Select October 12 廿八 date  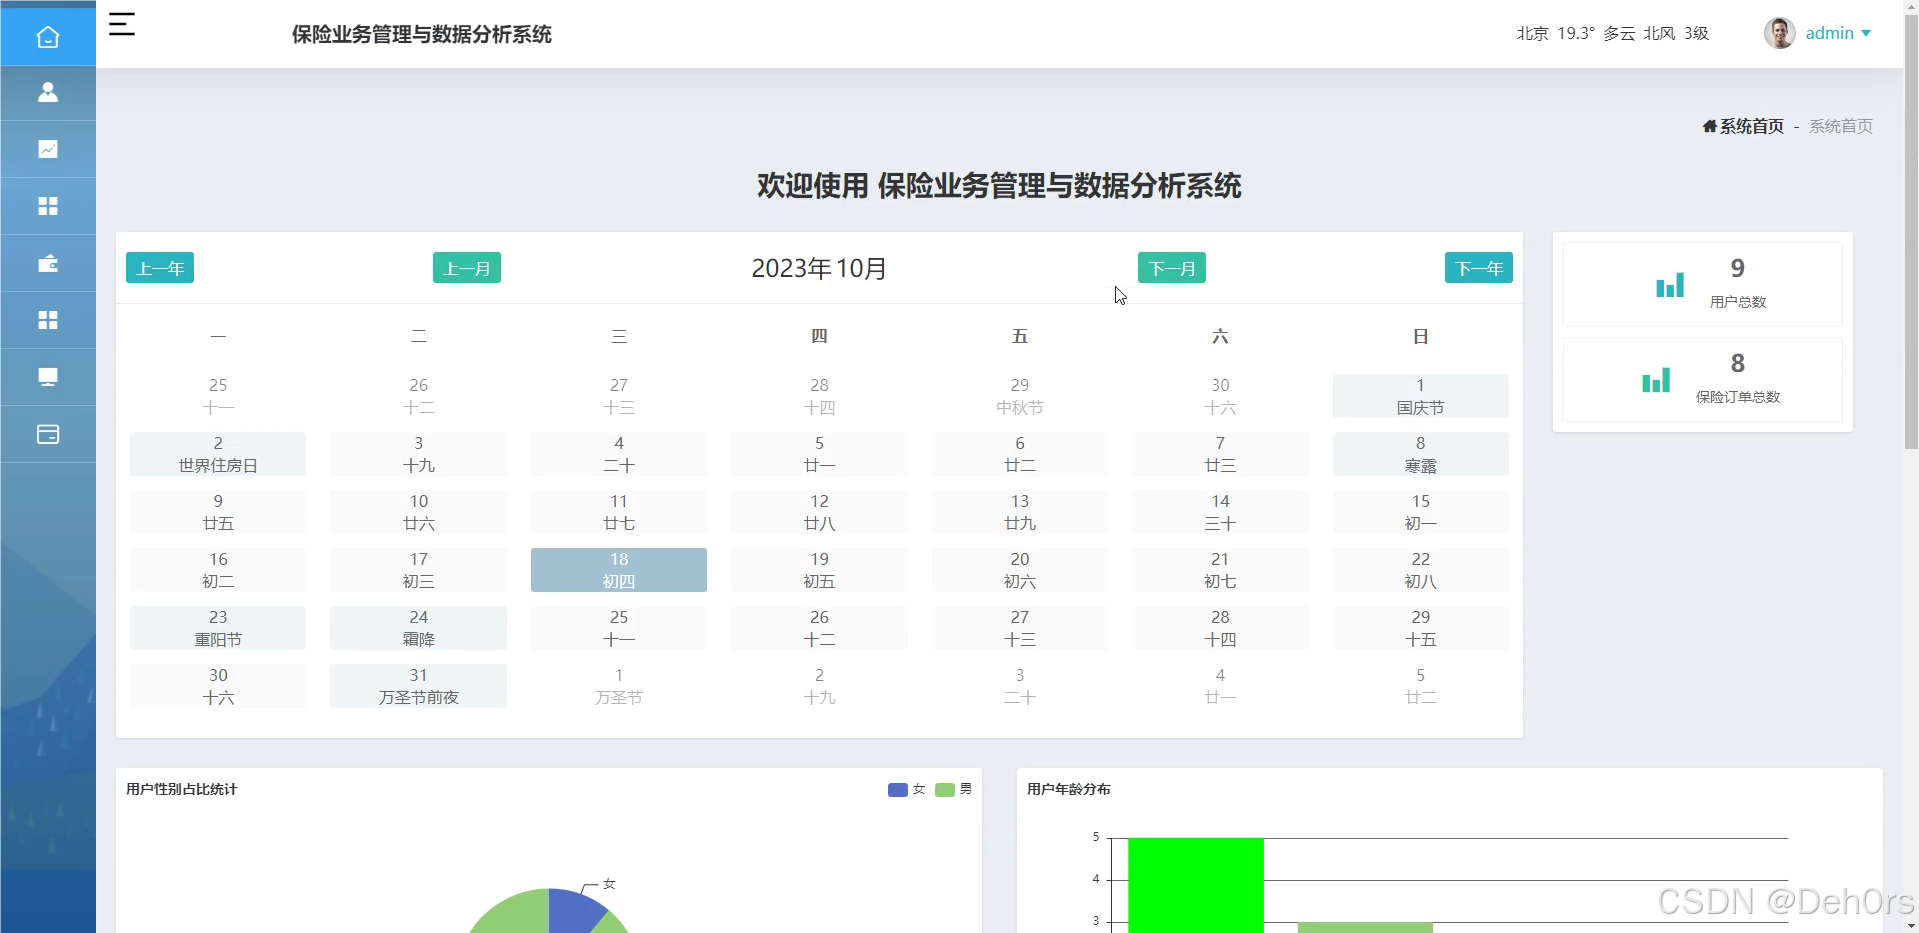point(819,512)
